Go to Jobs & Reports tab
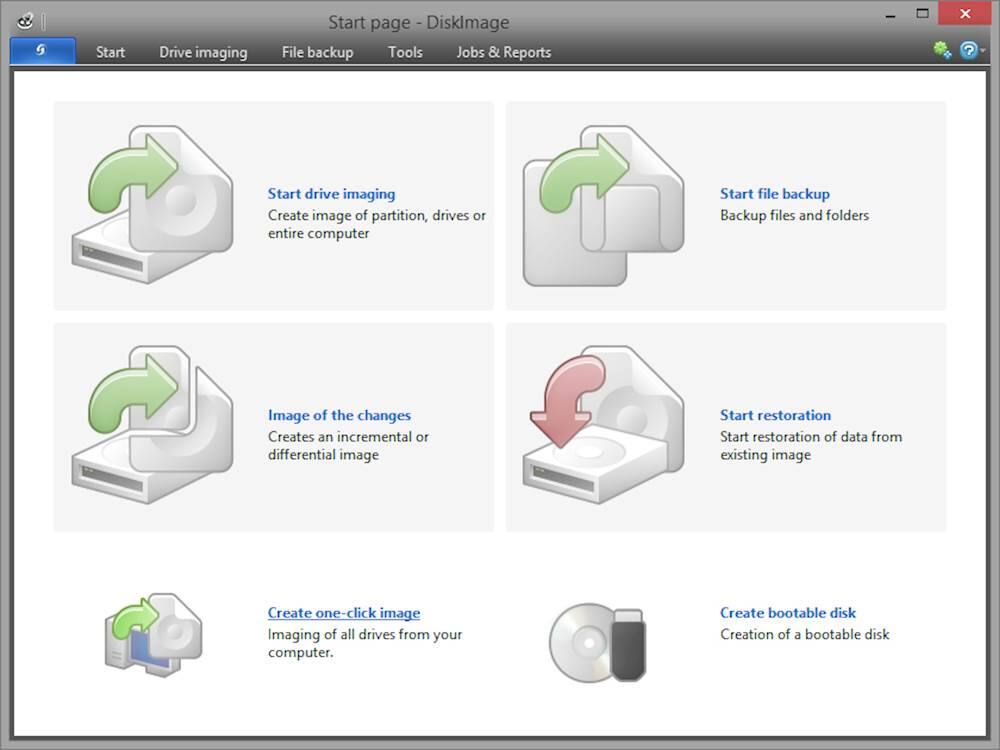Image resolution: width=1000 pixels, height=750 pixels. point(503,52)
